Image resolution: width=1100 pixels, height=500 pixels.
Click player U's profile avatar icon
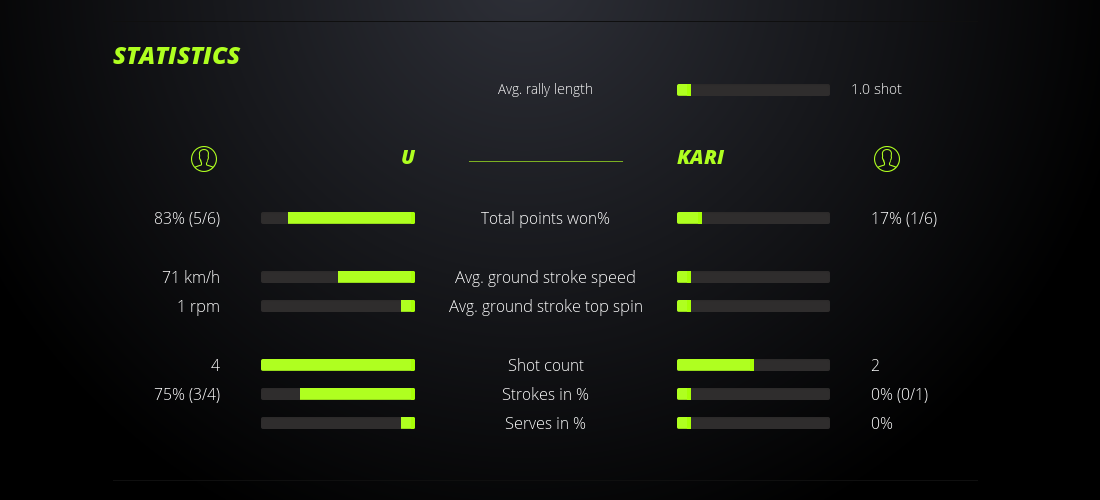point(204,158)
